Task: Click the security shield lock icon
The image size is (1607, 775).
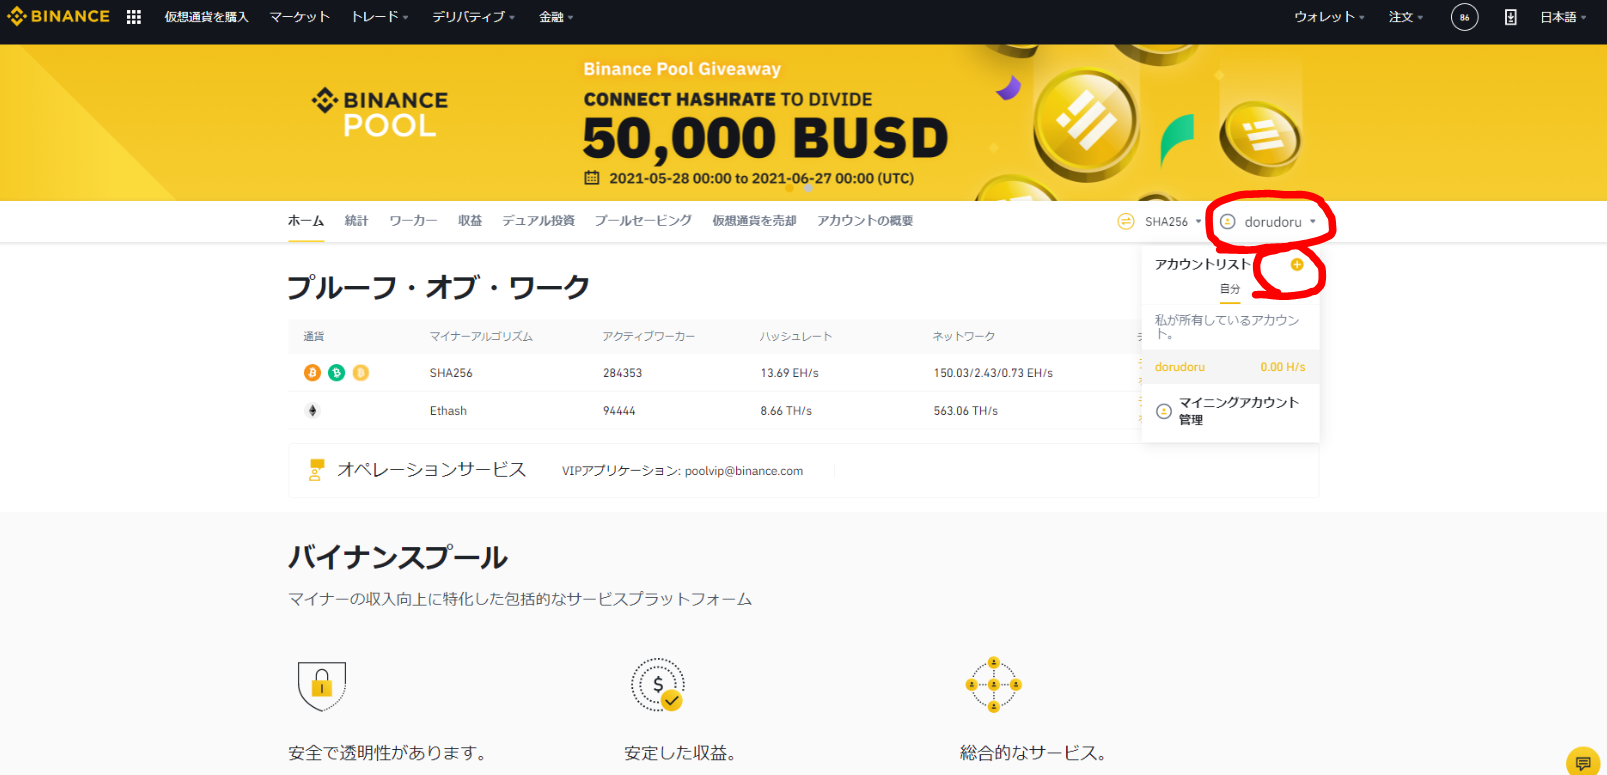Action: [322, 685]
